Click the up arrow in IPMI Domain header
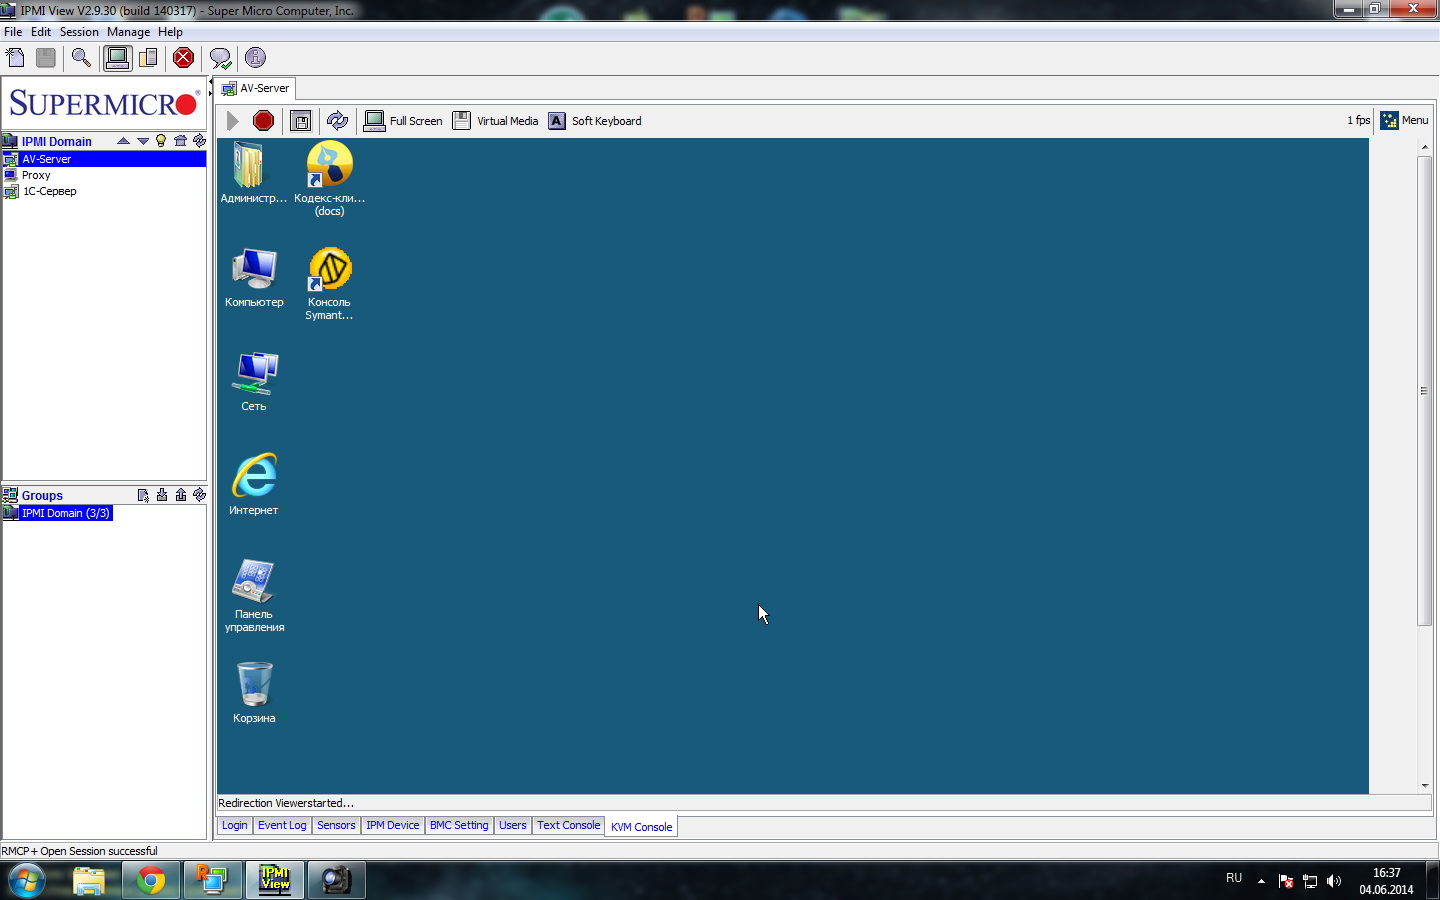This screenshot has width=1440, height=900. [x=124, y=141]
